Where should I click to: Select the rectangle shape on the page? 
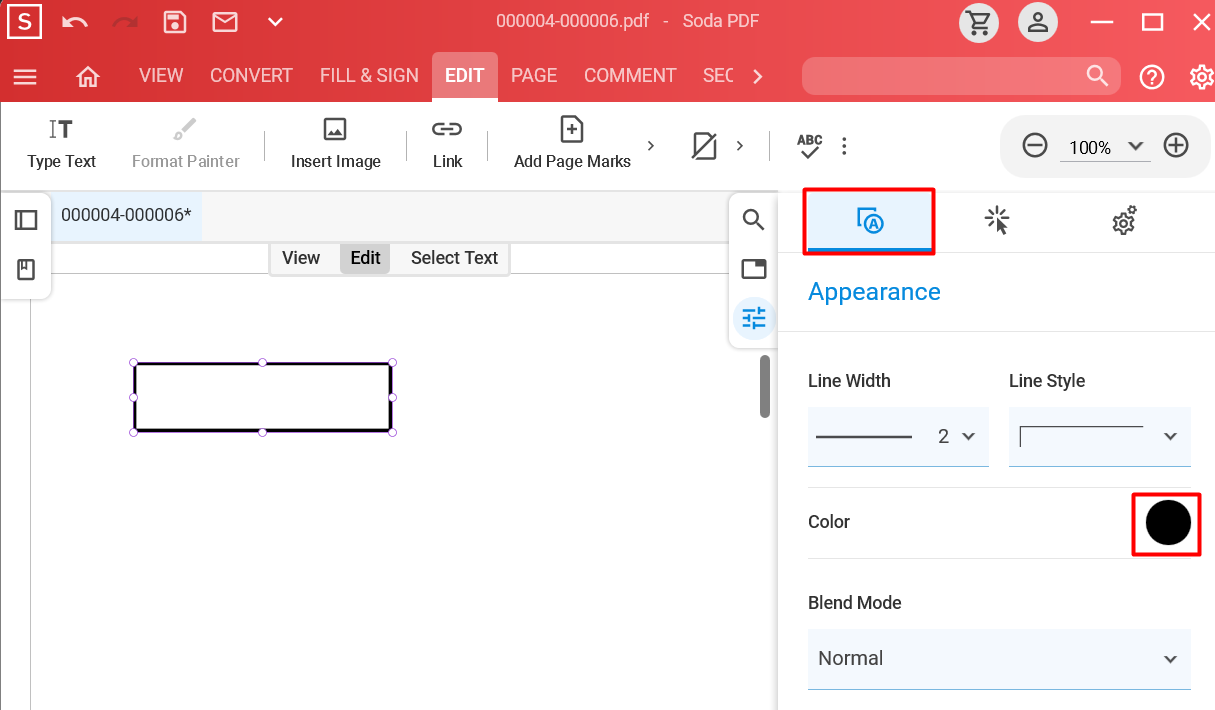point(262,397)
